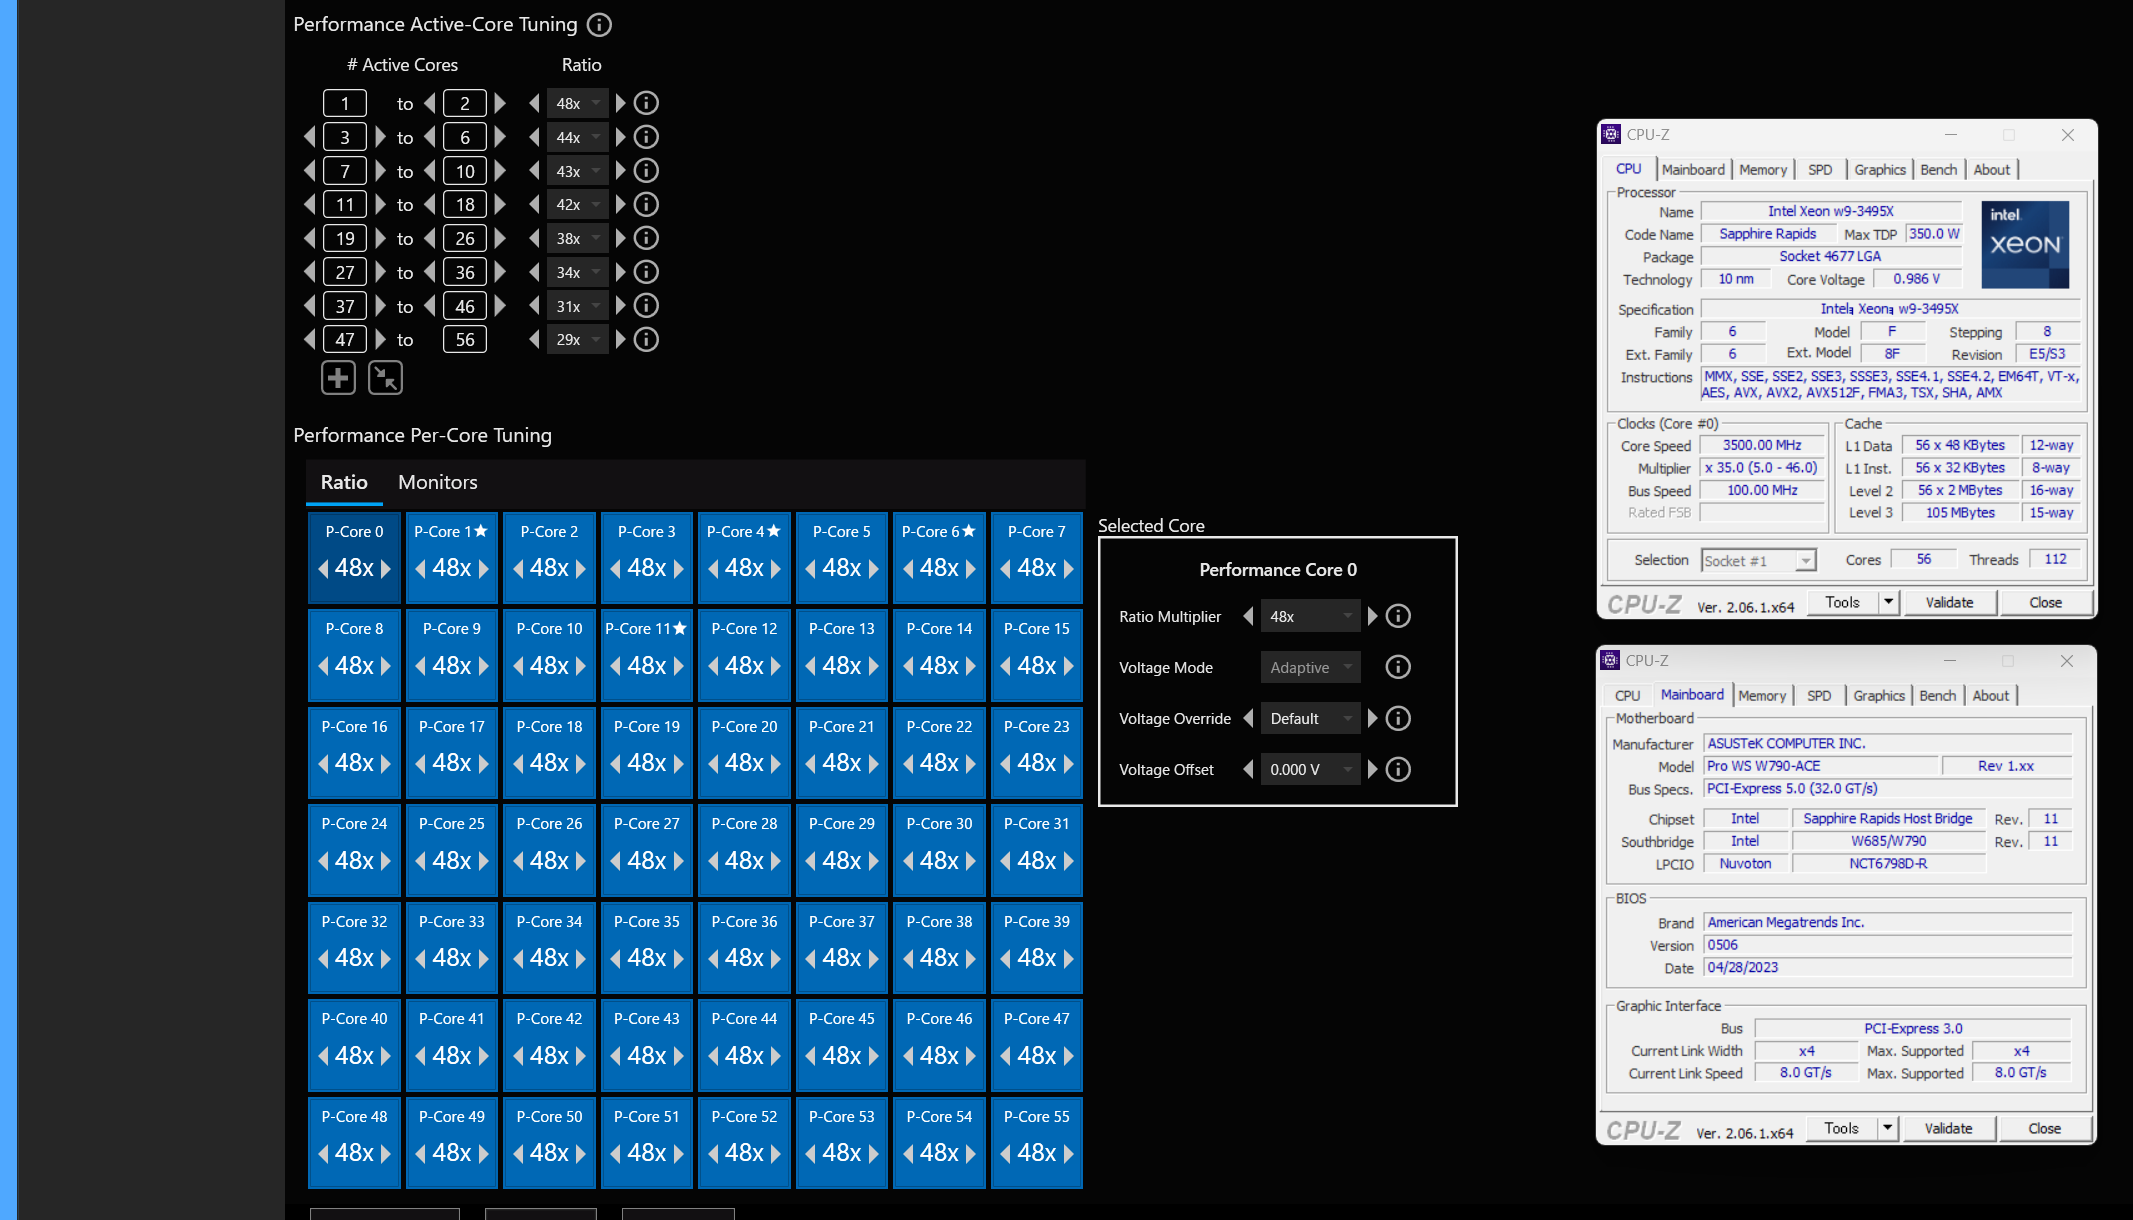The height and width of the screenshot is (1220, 2133).
Task: Decrease start core count 47 arrow
Action: point(310,340)
